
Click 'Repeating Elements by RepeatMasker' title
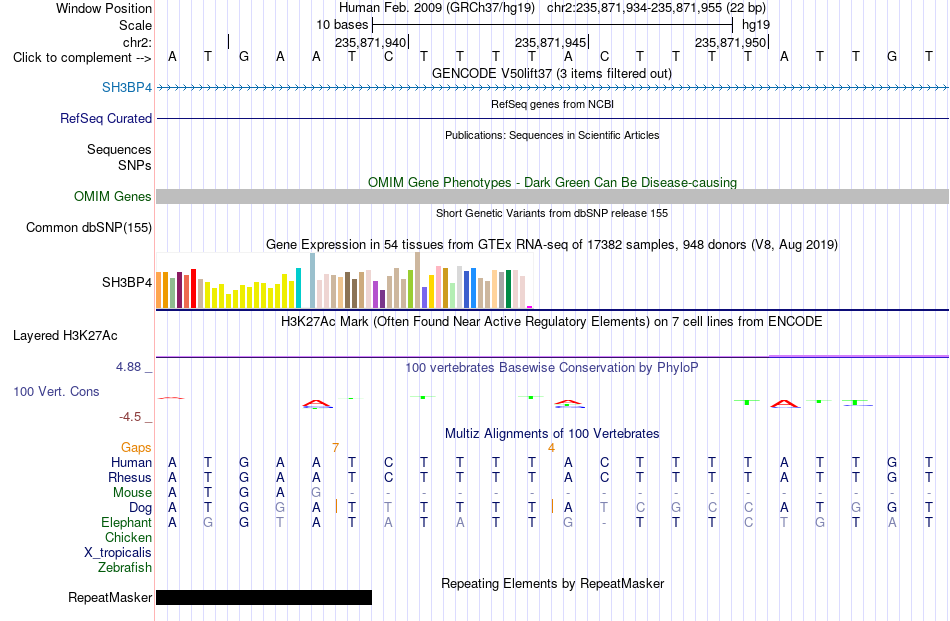(x=552, y=583)
